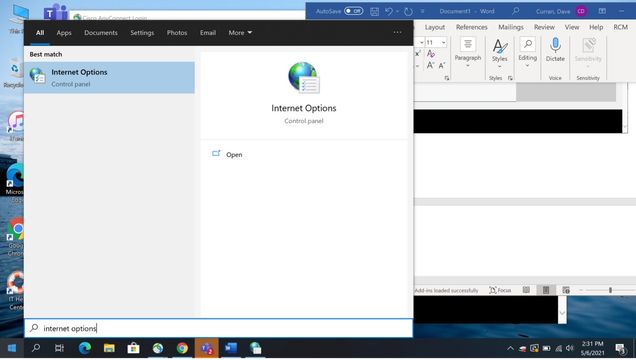
Task: Click the Clear All Formatting icon
Action: click(x=431, y=54)
